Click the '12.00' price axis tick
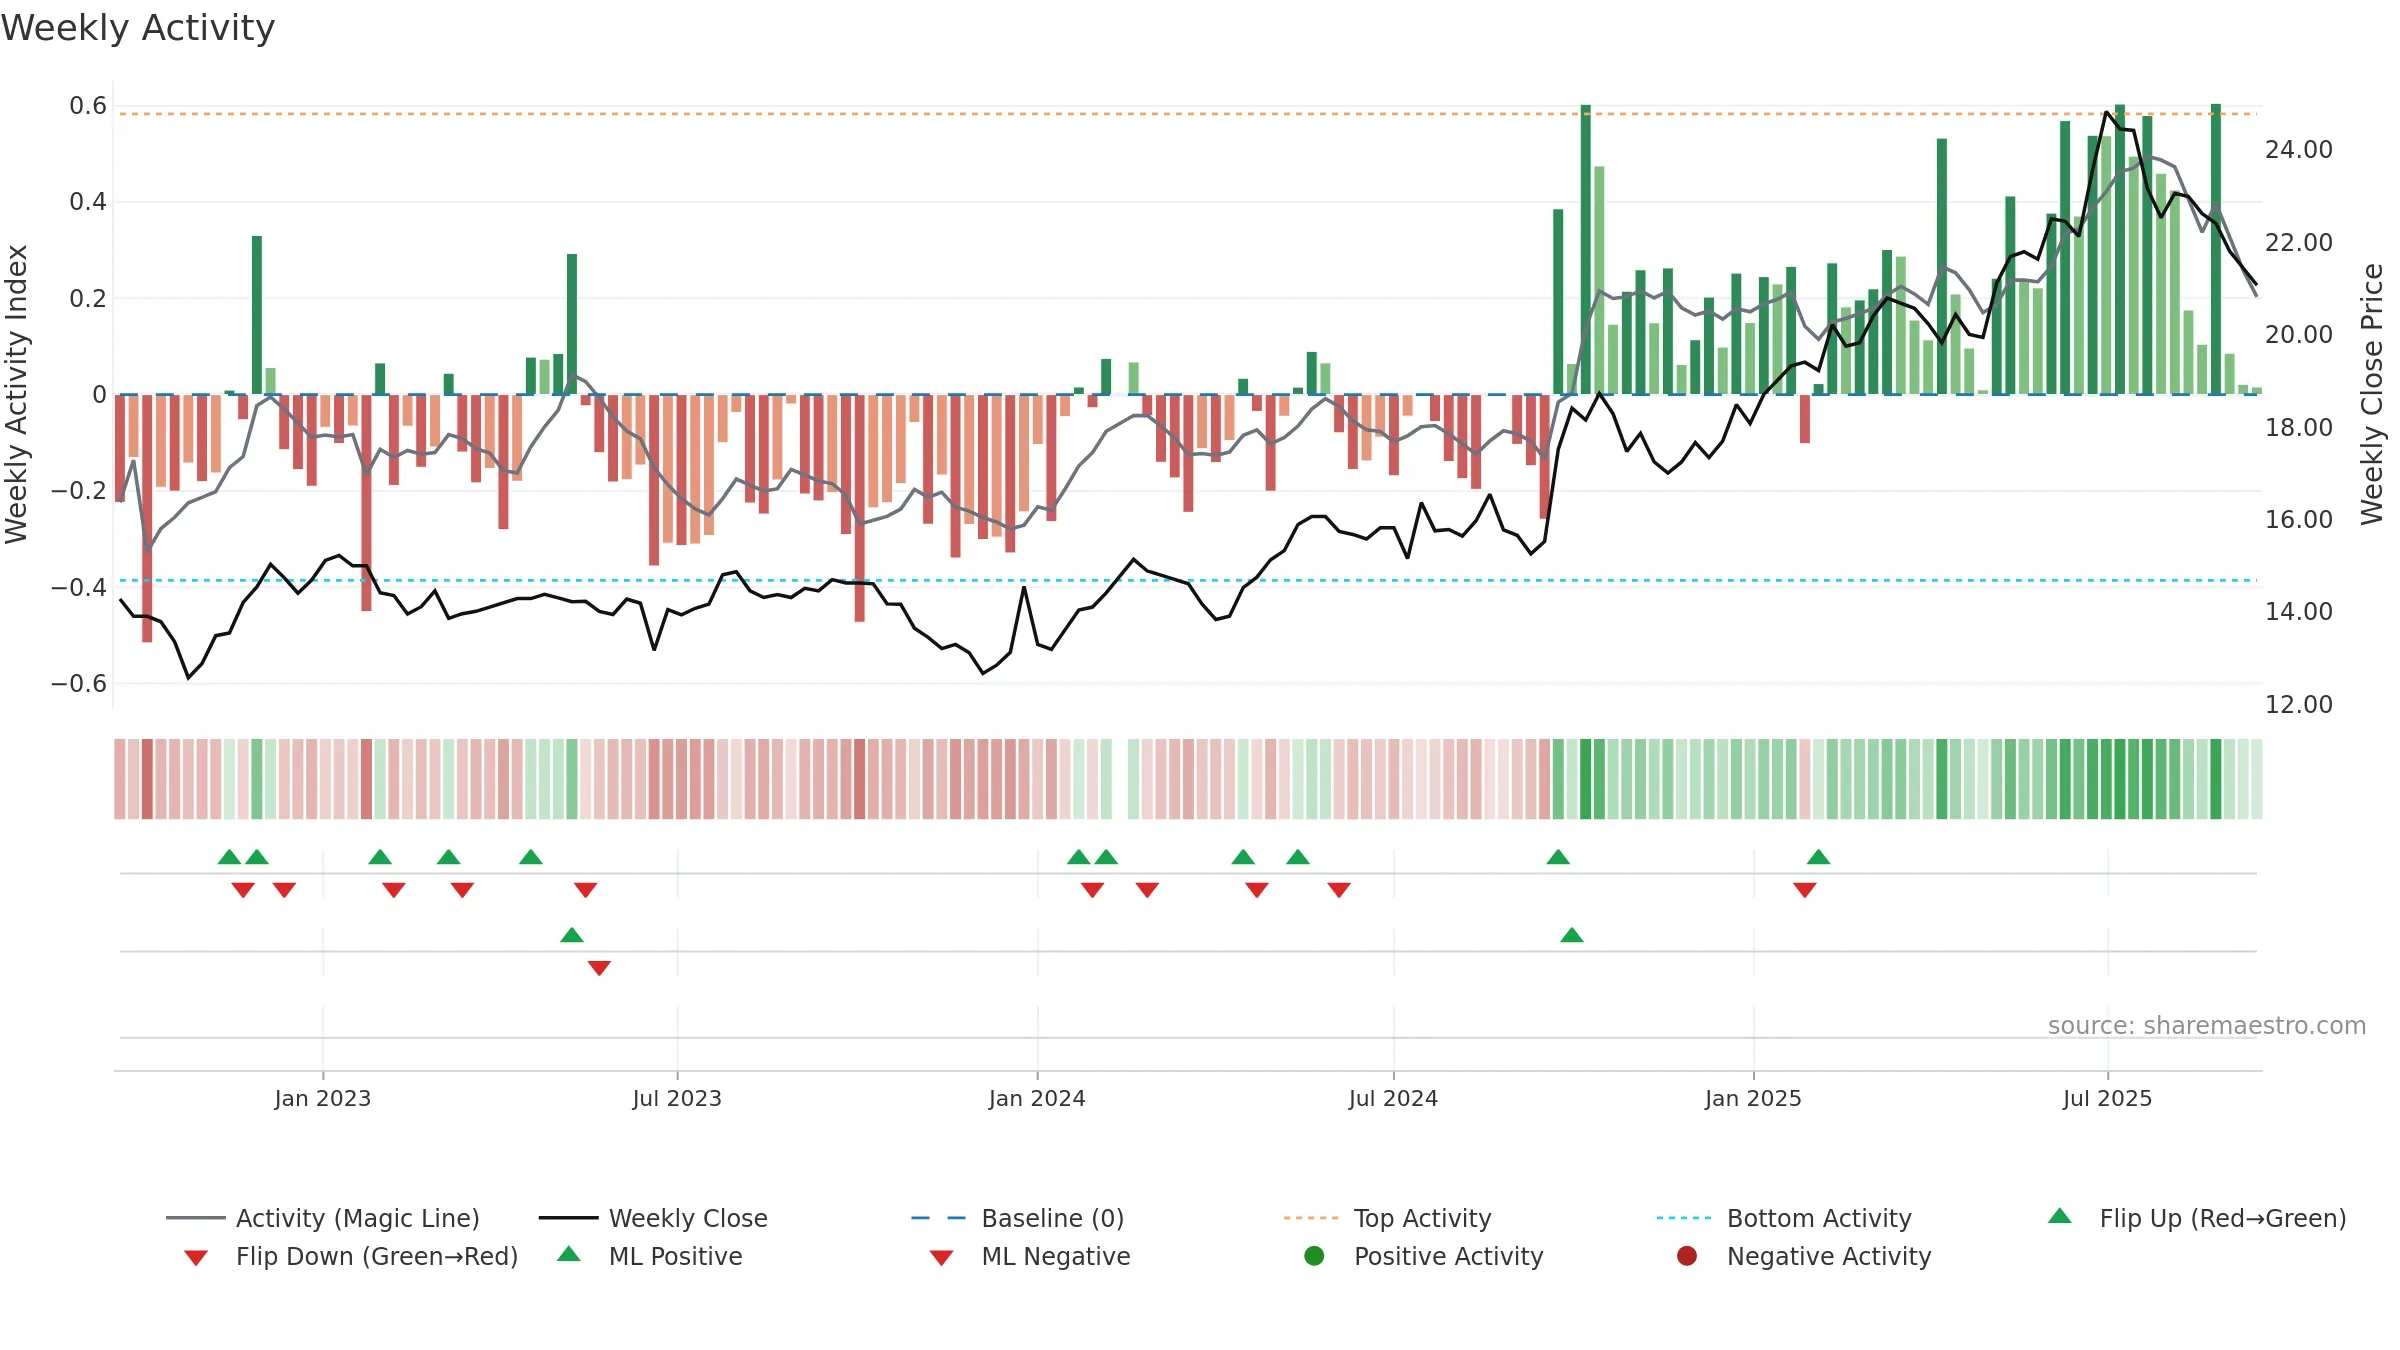This screenshot has height=1350, width=2400. click(2299, 705)
